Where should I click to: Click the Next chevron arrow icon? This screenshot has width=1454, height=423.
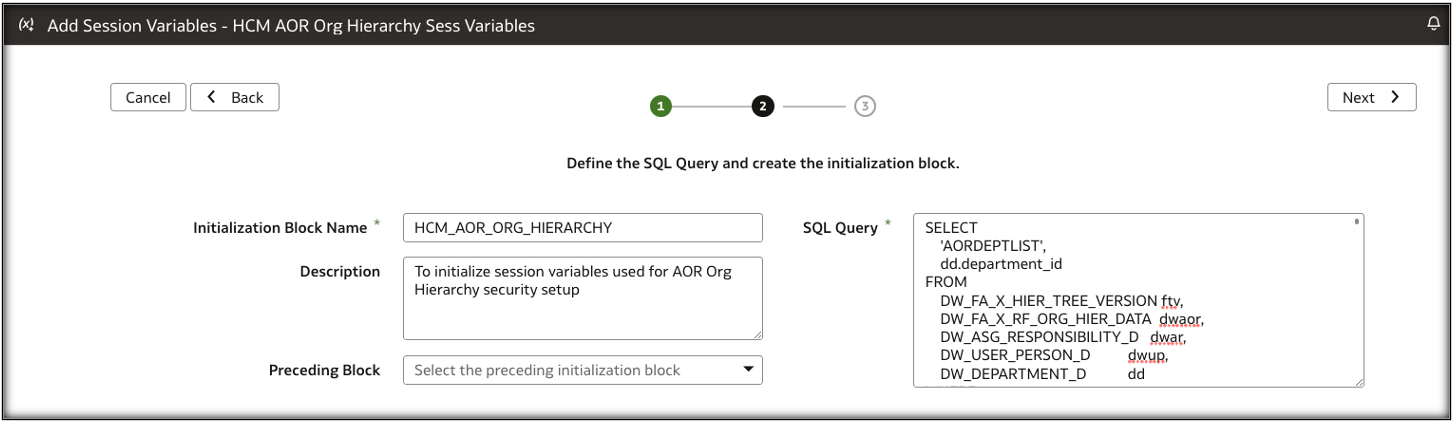point(1396,97)
